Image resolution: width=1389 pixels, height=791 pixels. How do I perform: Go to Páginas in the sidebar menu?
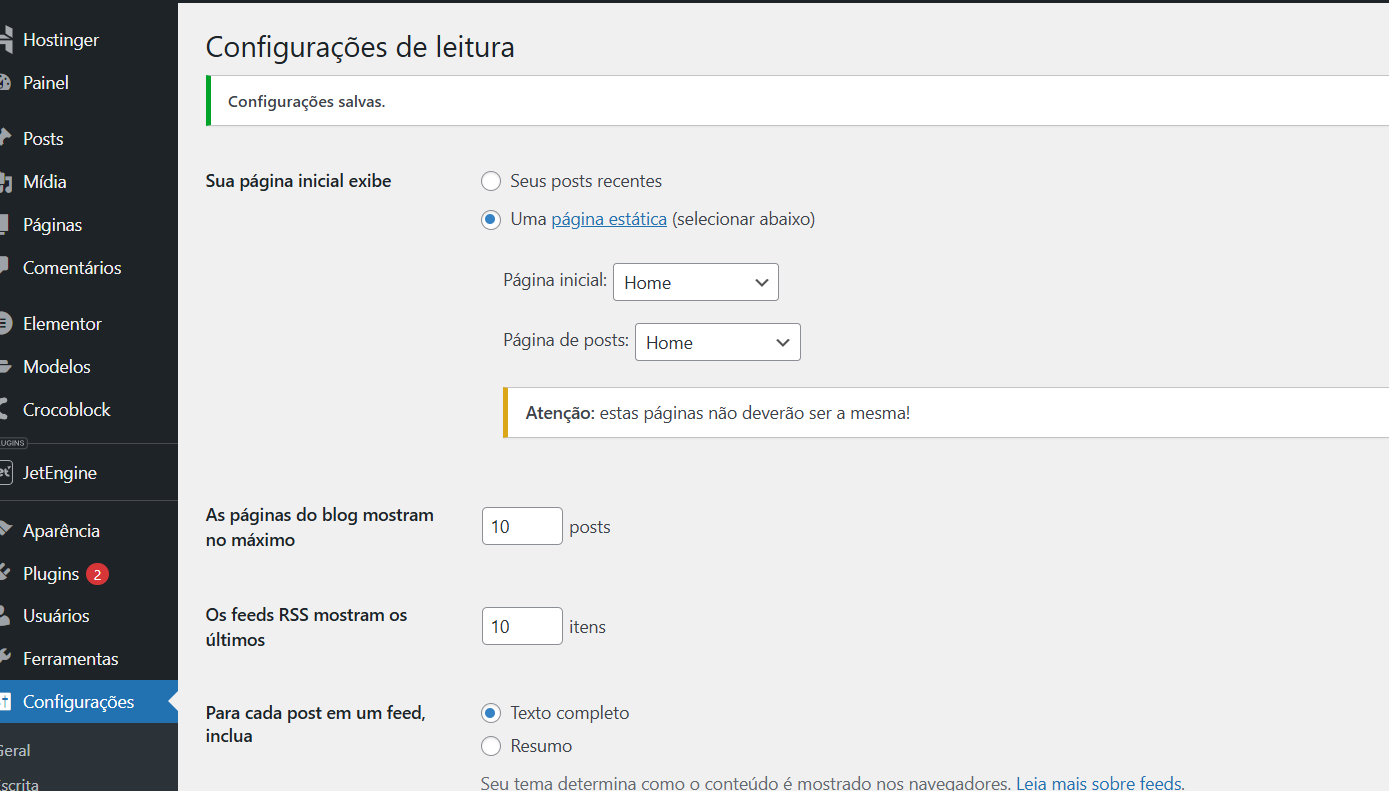coord(52,225)
